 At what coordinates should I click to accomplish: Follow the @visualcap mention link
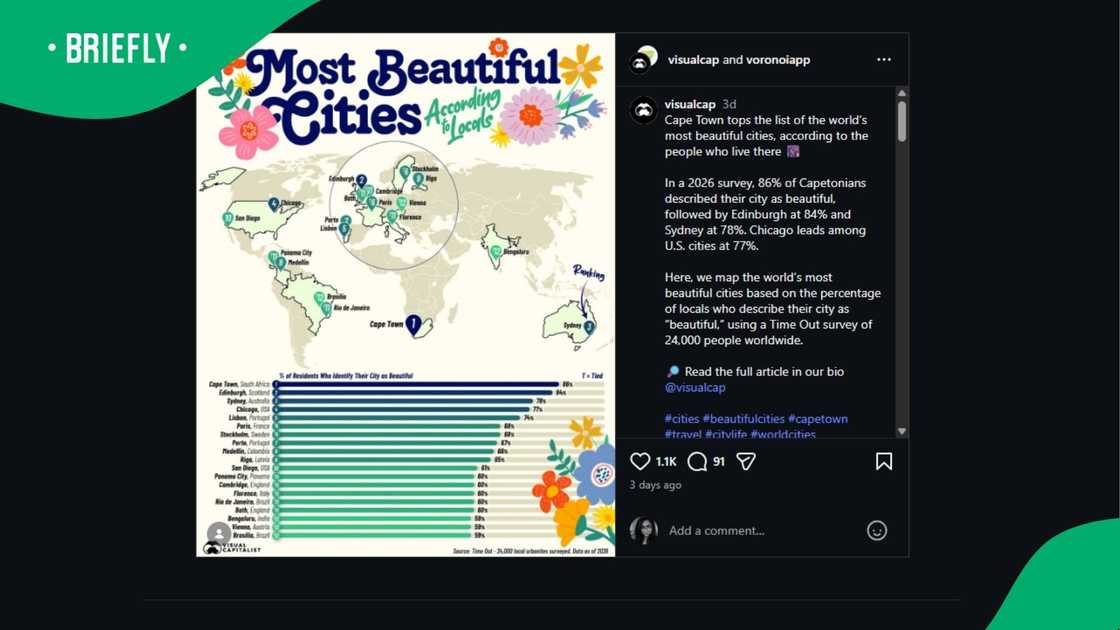click(695, 387)
